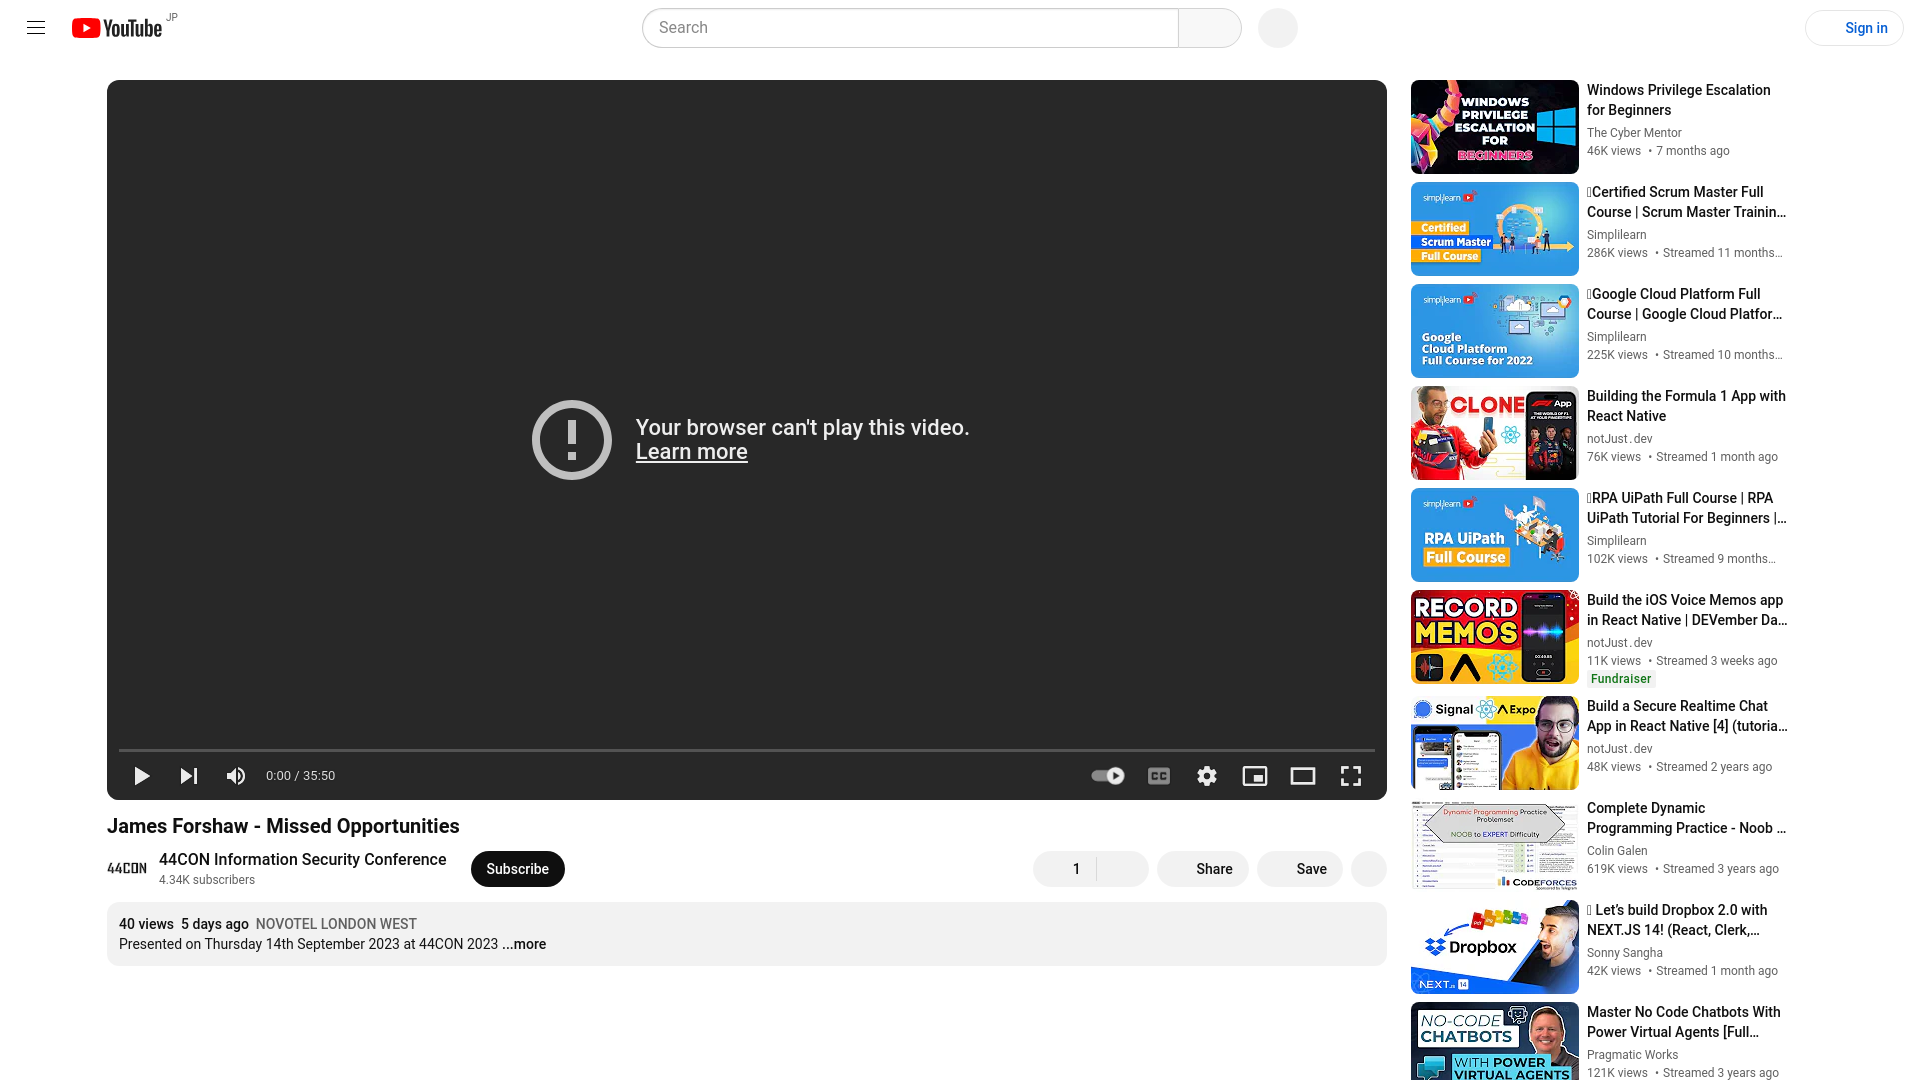1920x1080 pixels.
Task: Click the video title James Forshaw
Action: [x=283, y=826]
